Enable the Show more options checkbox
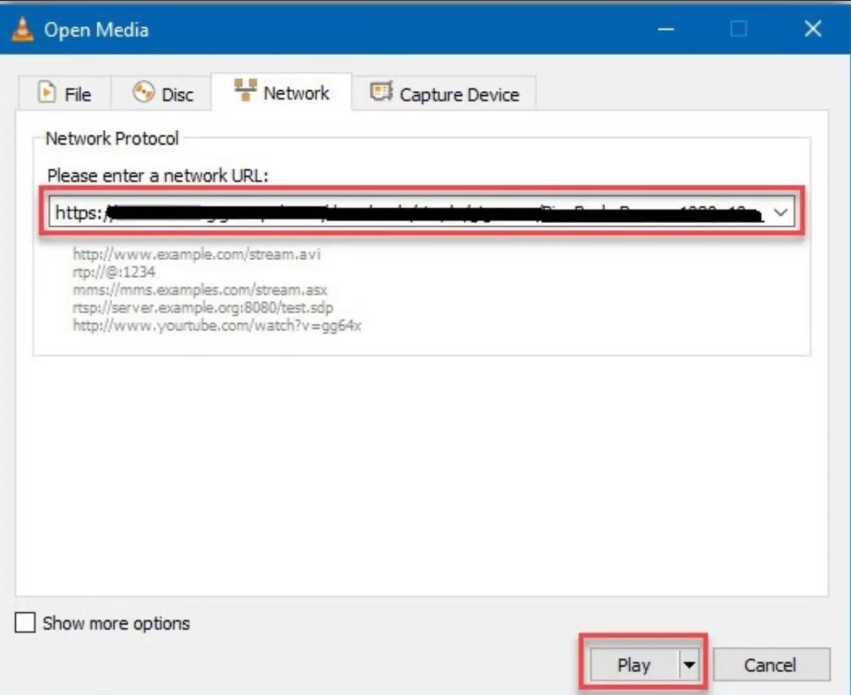The width and height of the screenshot is (851, 695). [25, 623]
